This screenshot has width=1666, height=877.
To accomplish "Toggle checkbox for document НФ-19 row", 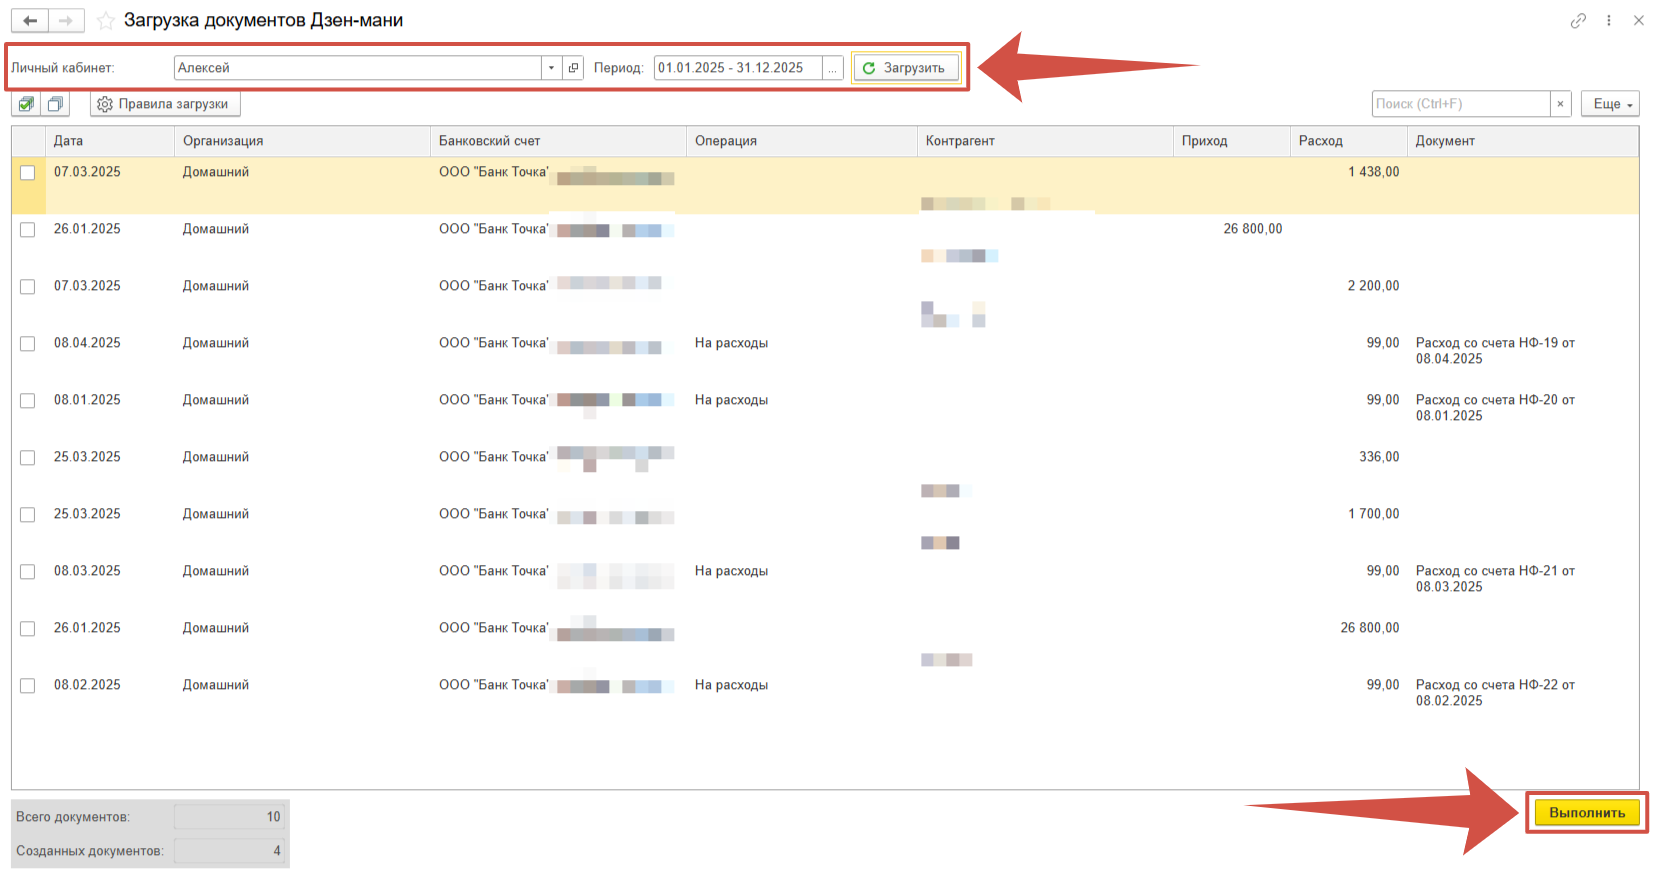I will (x=28, y=344).
